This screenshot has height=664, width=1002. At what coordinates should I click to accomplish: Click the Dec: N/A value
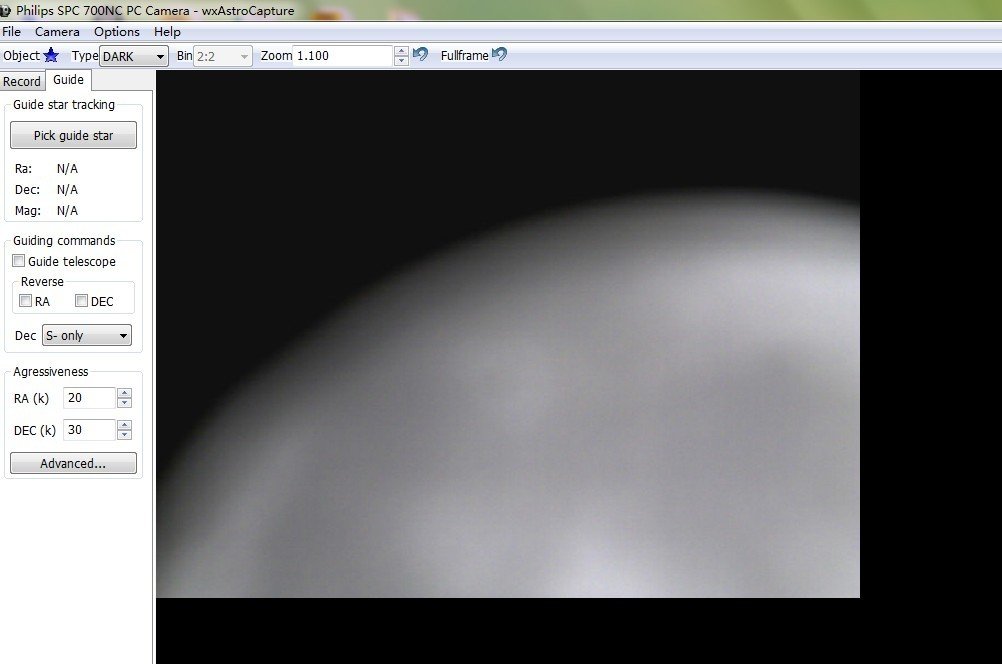67,190
